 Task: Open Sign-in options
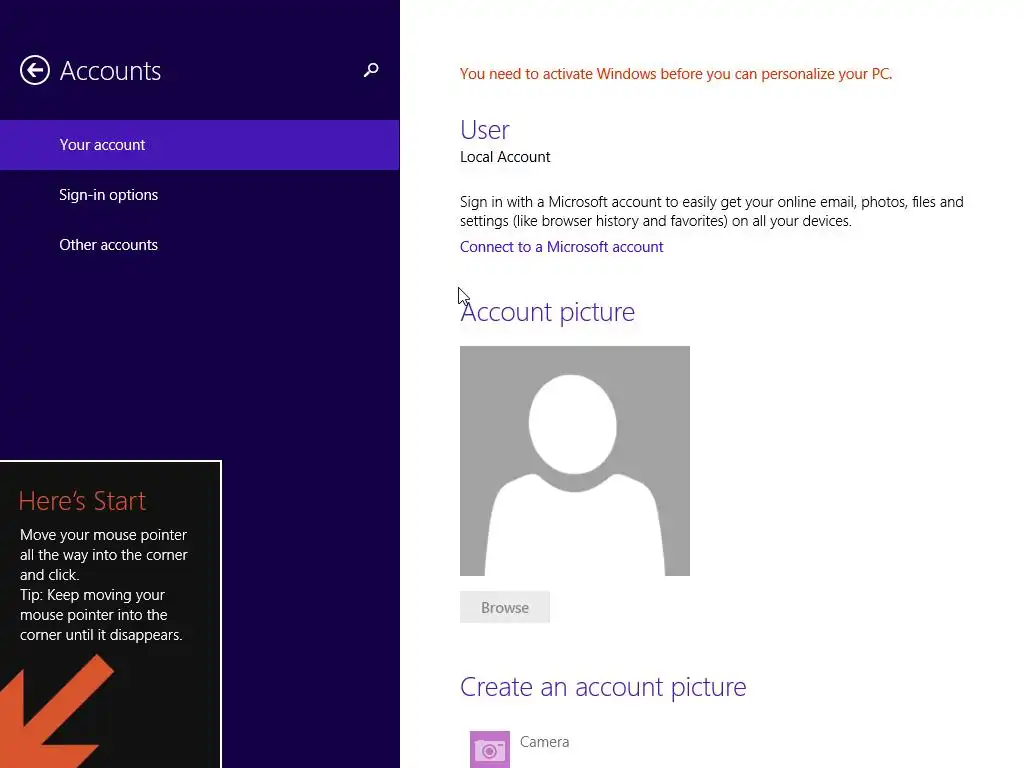click(x=199, y=195)
